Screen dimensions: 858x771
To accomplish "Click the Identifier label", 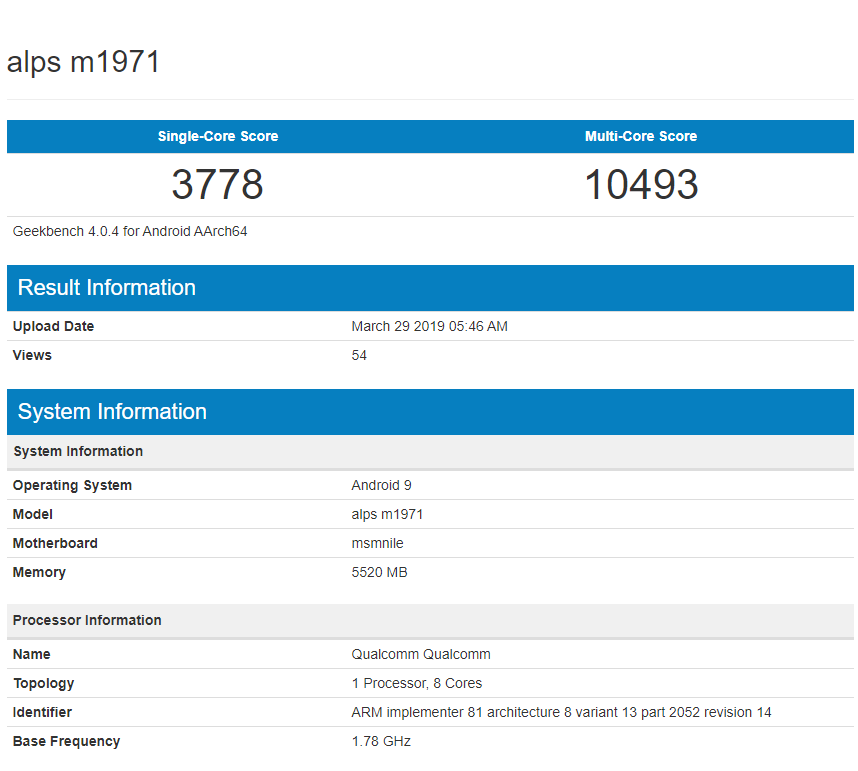I will tap(42, 712).
